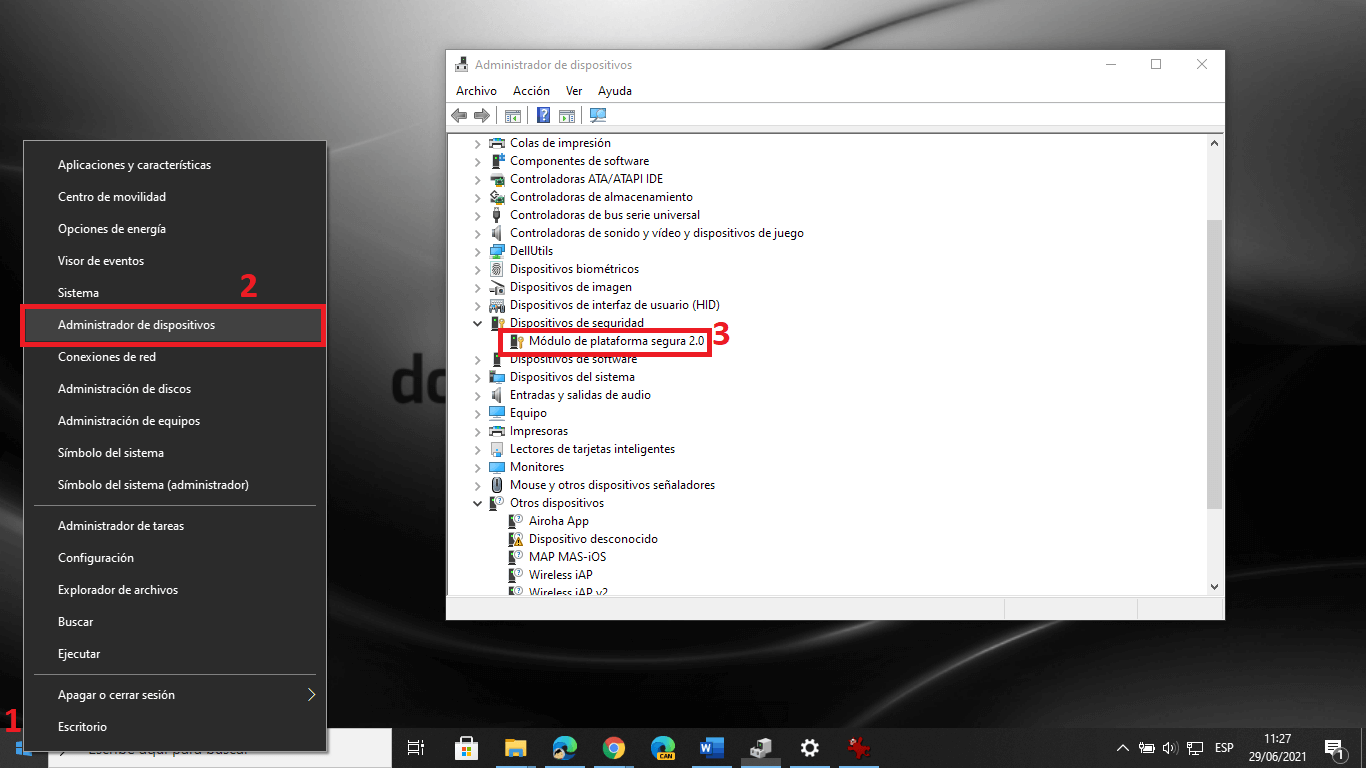Viewport: 1366px width, 768px height.
Task: Show hidden system tray icons chevron
Action: coord(1123,747)
